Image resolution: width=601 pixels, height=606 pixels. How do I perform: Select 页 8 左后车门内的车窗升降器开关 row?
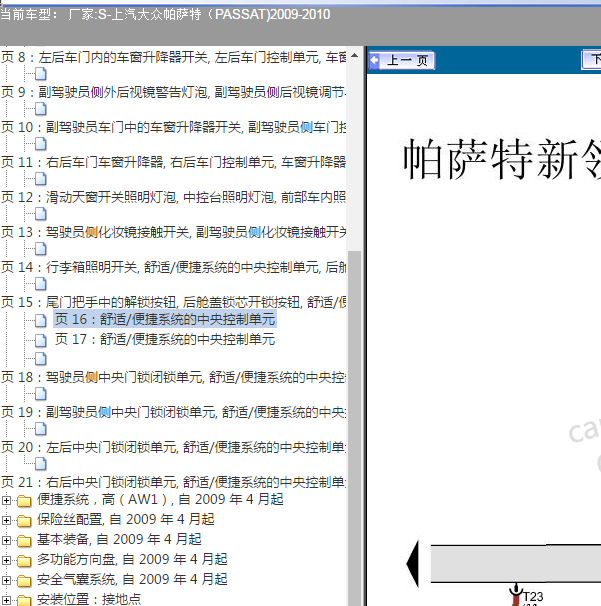coord(173,57)
